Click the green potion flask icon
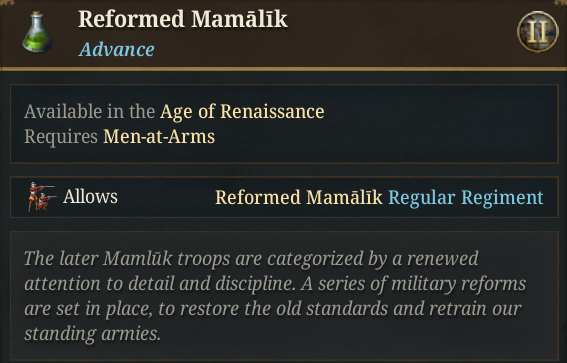Screen dimensions: 567x363 (37, 32)
